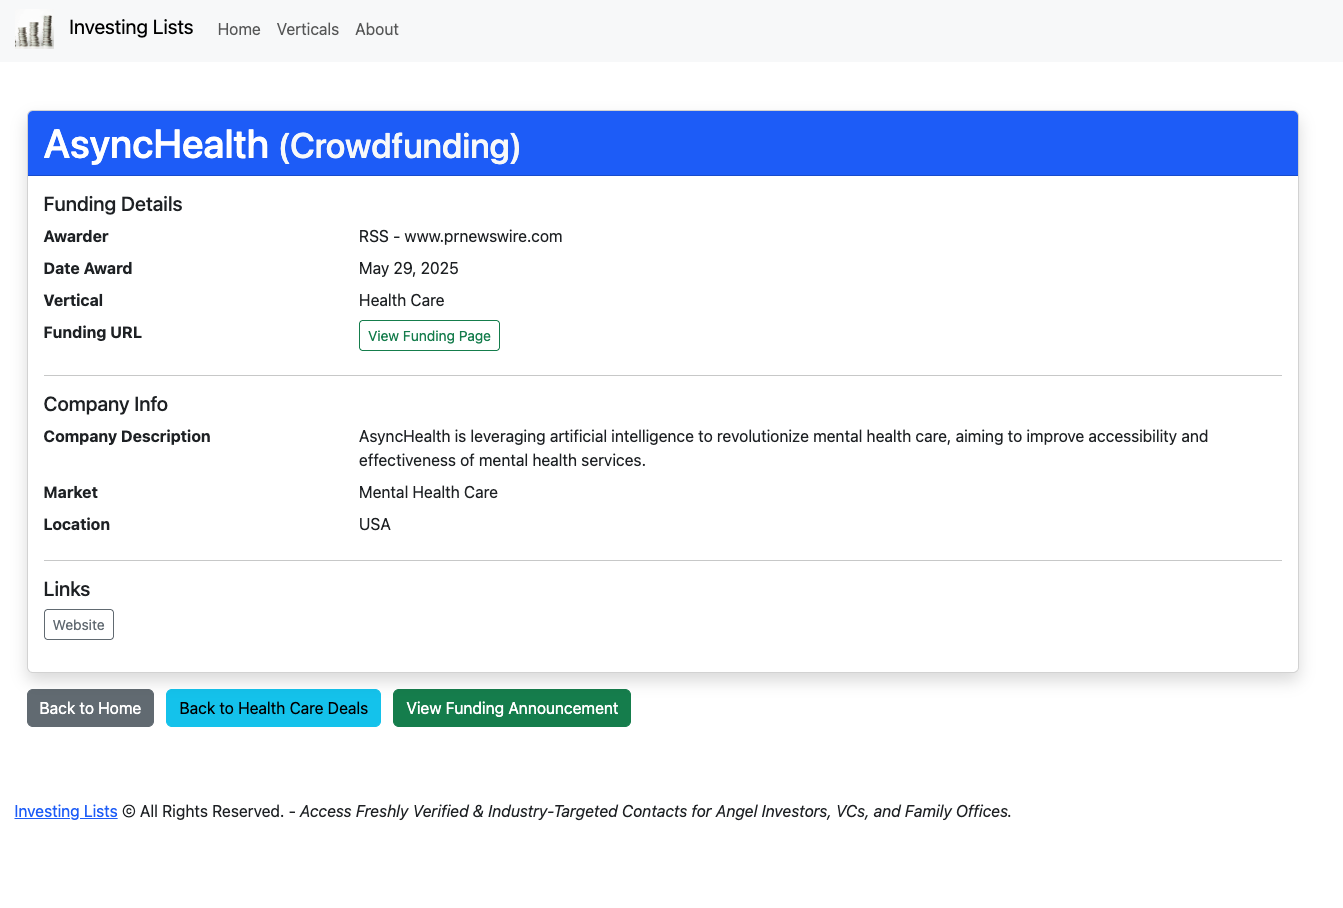Click View Funding Announcement button
The width and height of the screenshot is (1343, 908).
tap(512, 708)
